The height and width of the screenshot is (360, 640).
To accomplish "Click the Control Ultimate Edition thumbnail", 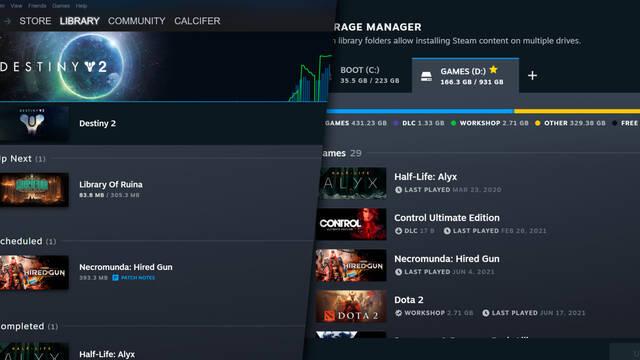I will point(351,224).
